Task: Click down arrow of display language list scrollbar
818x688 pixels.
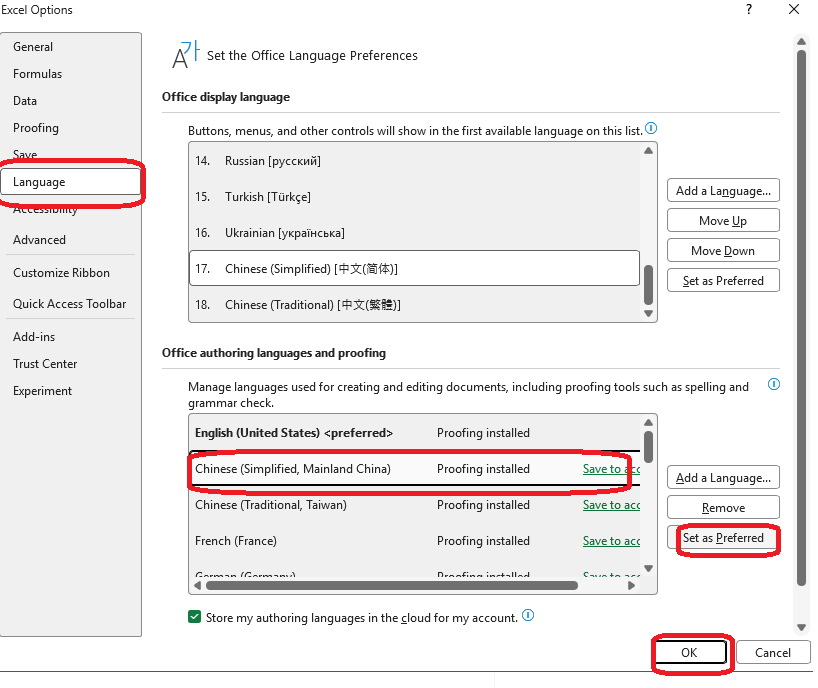Action: coord(648,313)
